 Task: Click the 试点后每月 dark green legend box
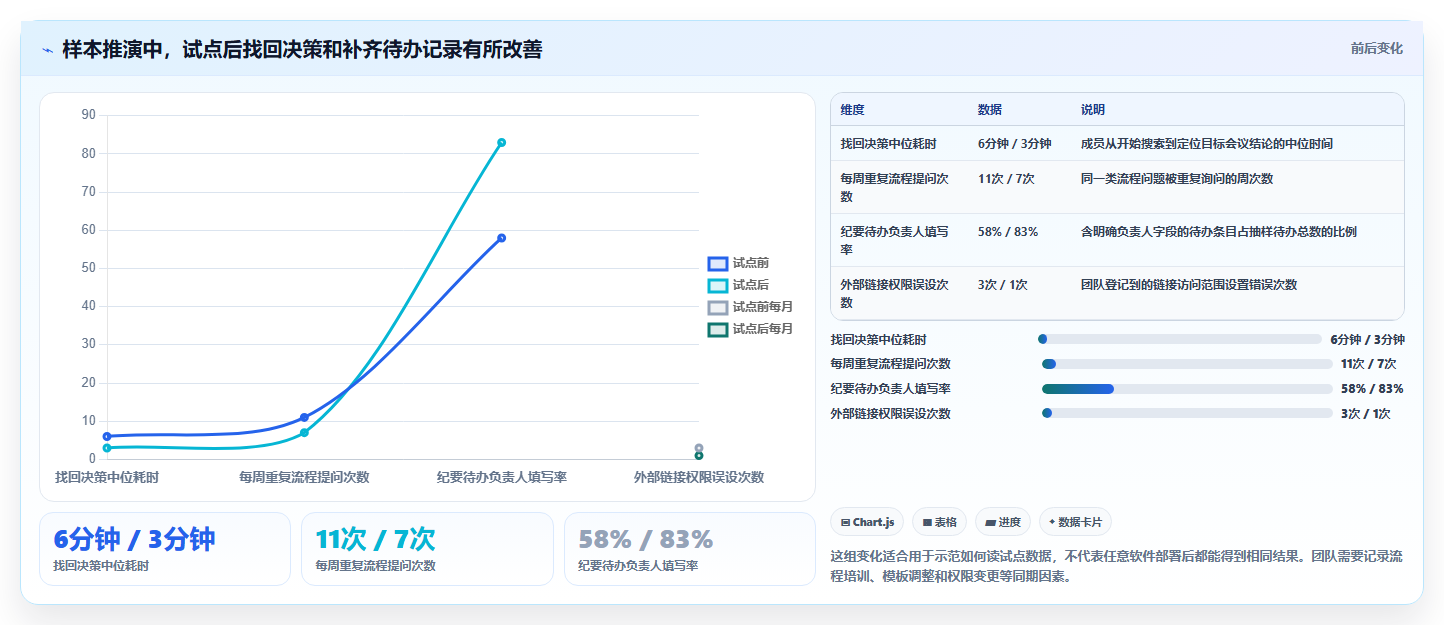pyautogui.click(x=717, y=329)
